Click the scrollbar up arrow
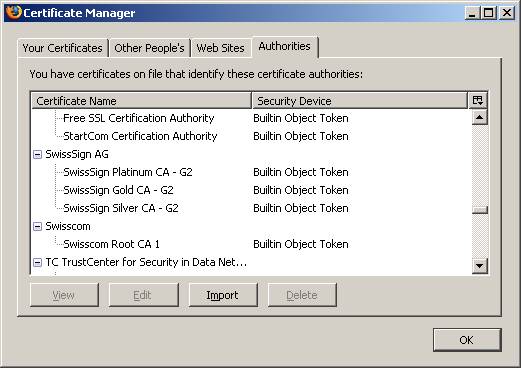The height and width of the screenshot is (368, 521). pos(480,117)
